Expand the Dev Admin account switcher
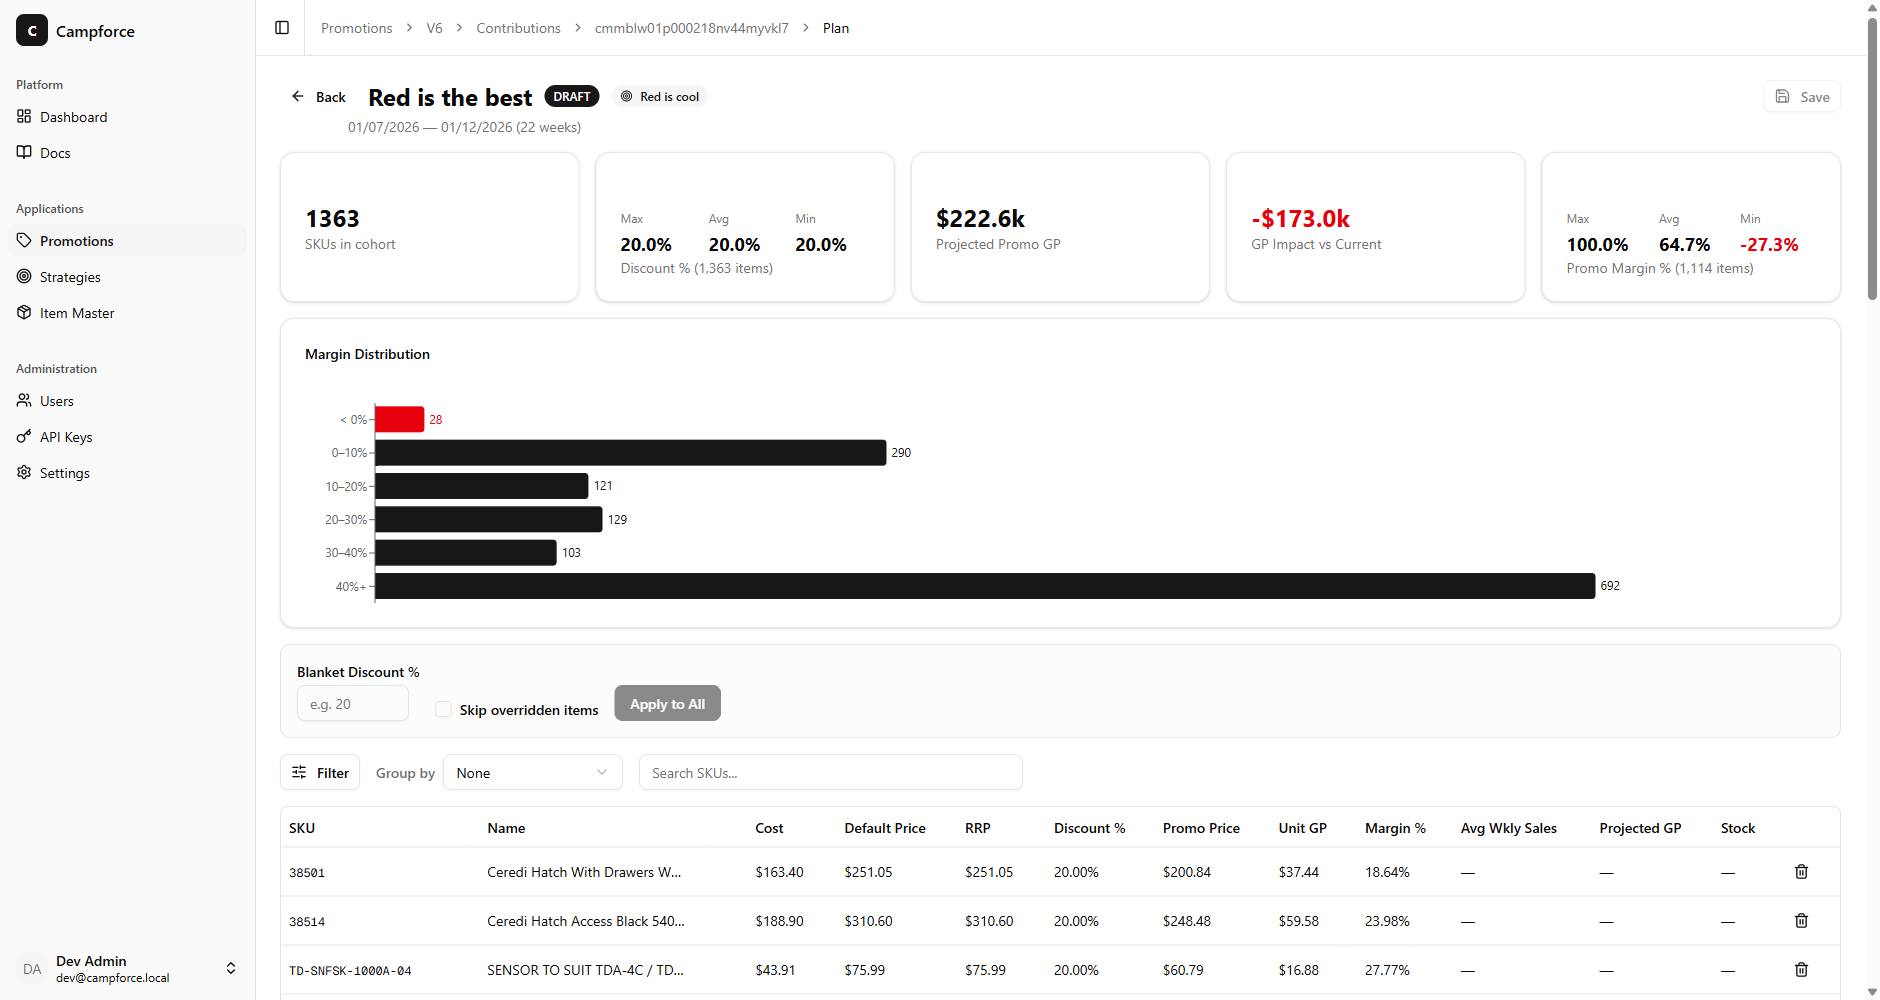Viewport: 1880px width, 1000px height. click(231, 968)
